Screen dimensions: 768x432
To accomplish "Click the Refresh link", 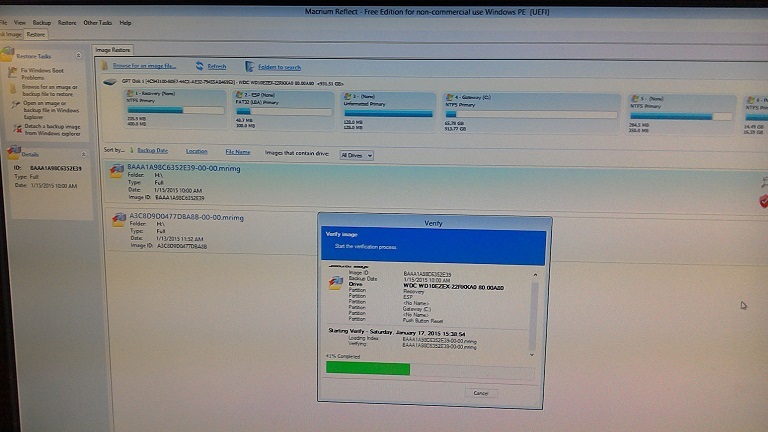I will [x=216, y=67].
